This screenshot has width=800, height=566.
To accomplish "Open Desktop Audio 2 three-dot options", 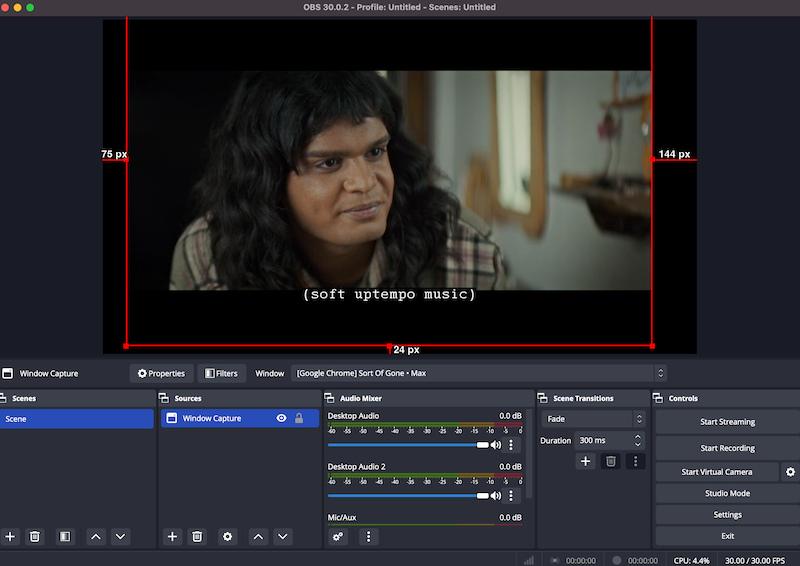I will click(511, 496).
